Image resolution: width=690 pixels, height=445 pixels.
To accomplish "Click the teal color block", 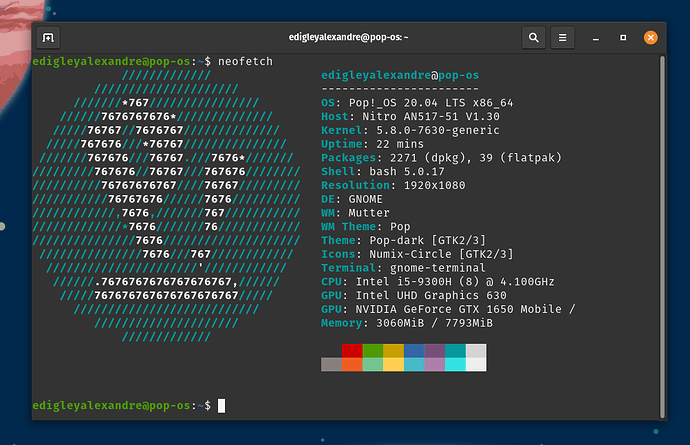I will click(x=455, y=351).
